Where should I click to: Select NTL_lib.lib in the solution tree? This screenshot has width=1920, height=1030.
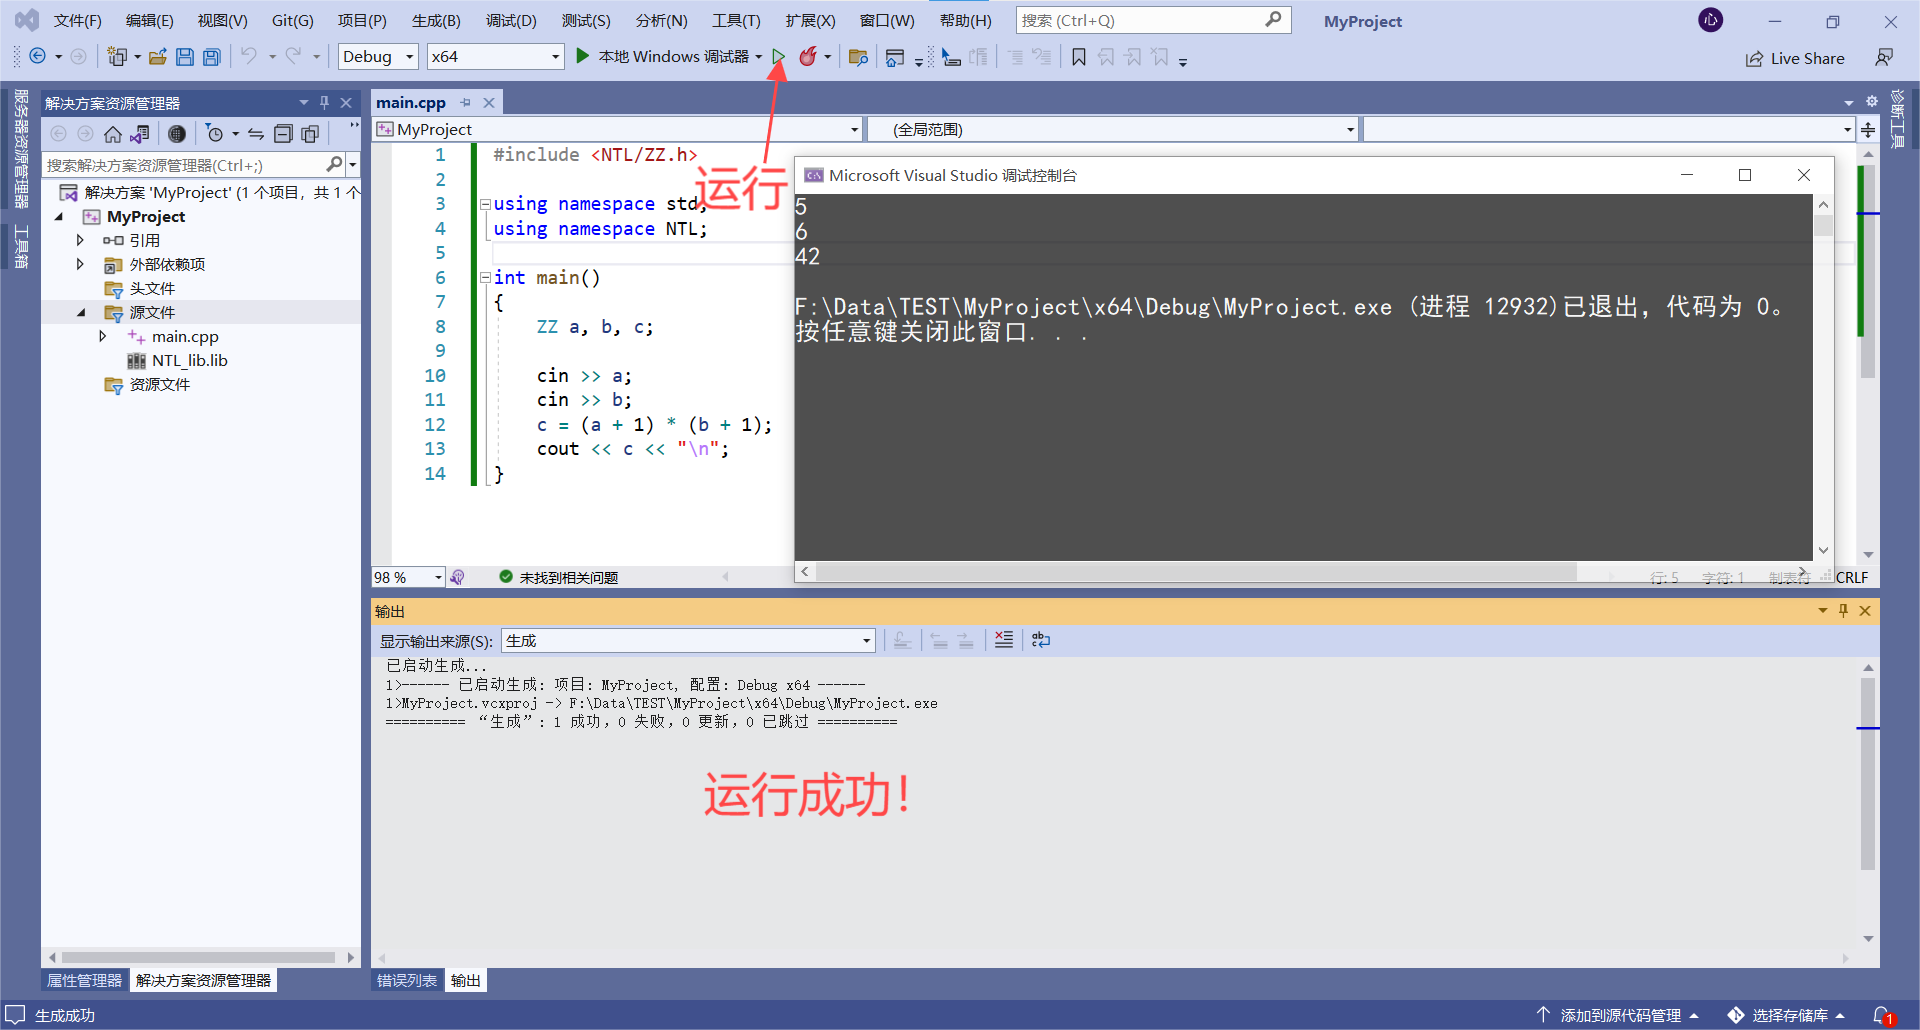tap(189, 360)
